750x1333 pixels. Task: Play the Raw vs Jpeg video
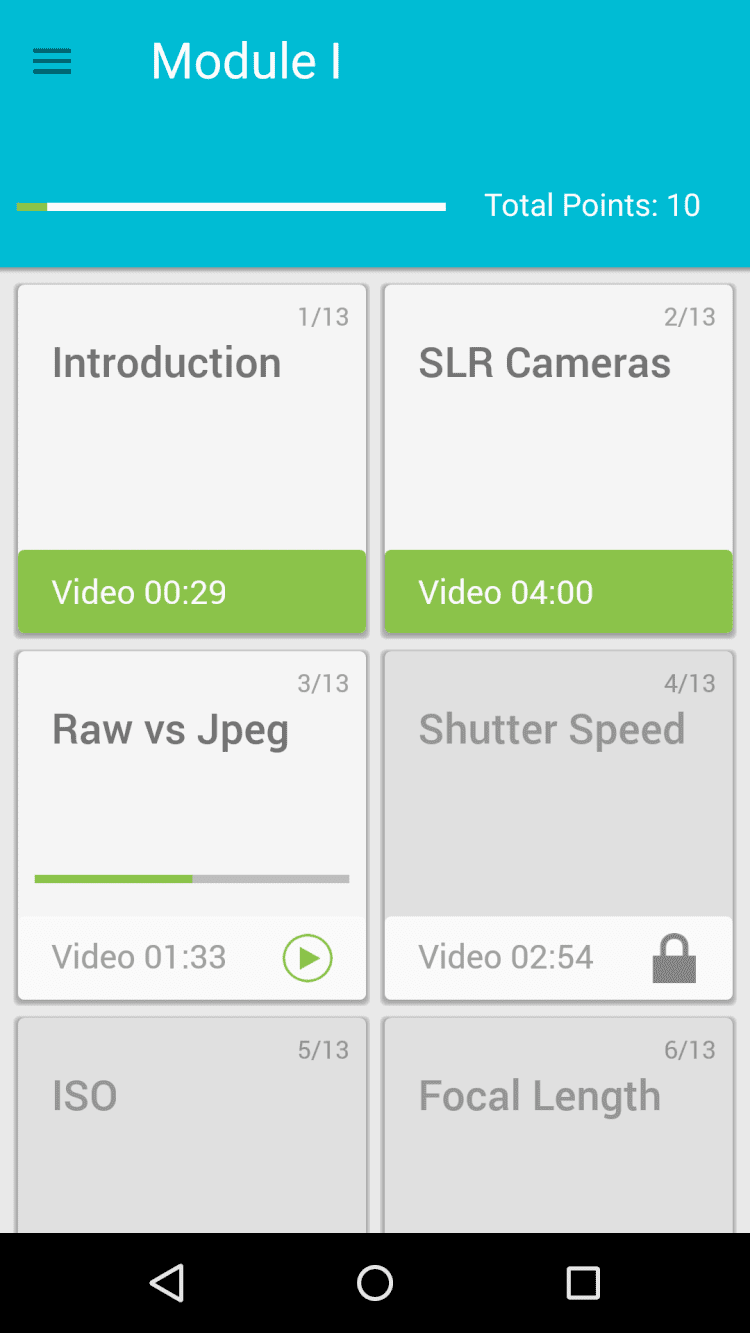pyautogui.click(x=307, y=958)
